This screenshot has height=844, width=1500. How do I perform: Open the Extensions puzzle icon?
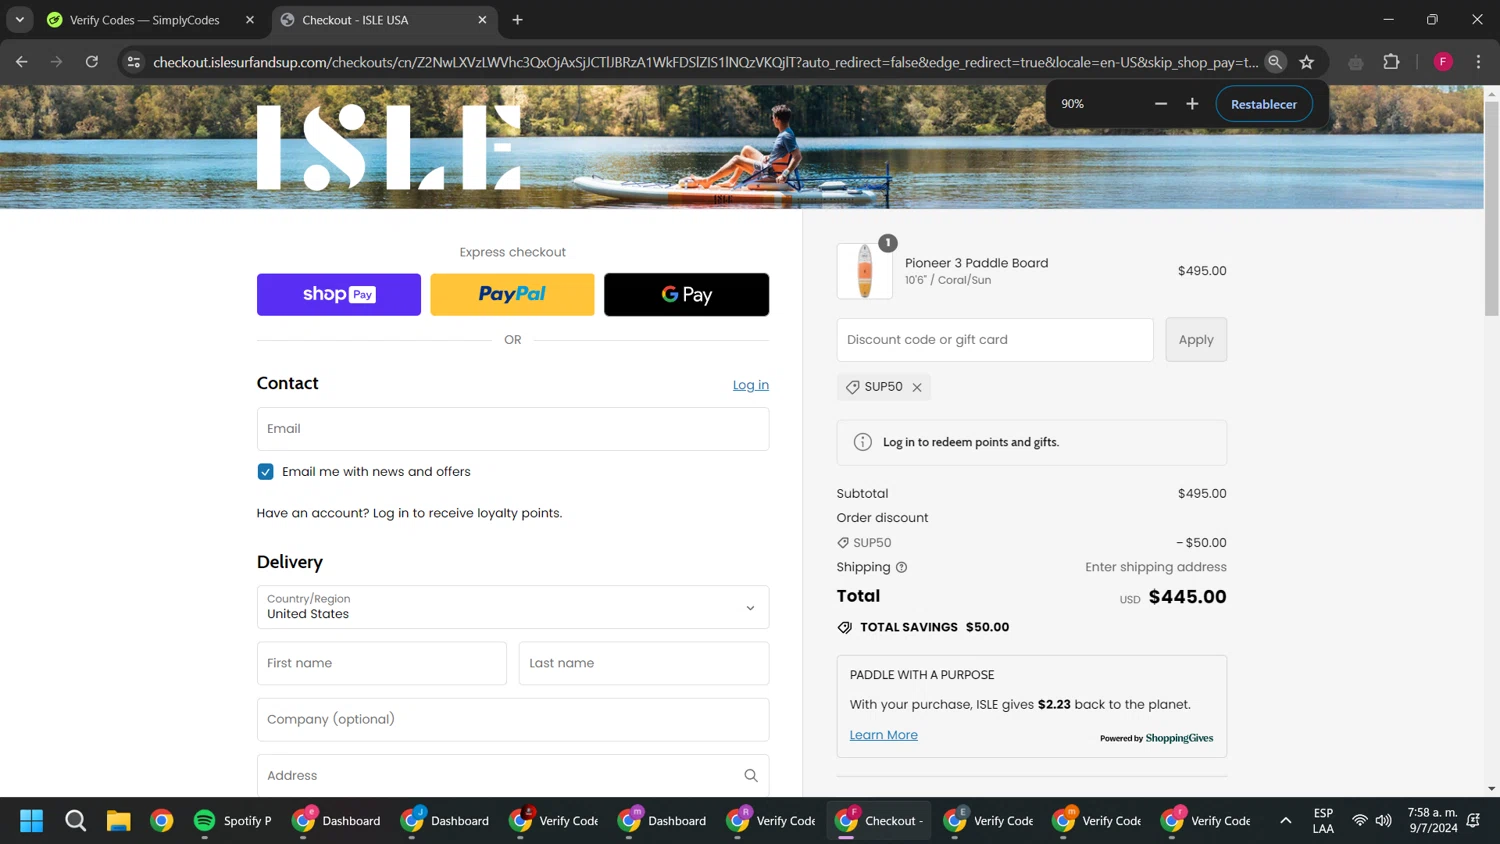pos(1391,62)
